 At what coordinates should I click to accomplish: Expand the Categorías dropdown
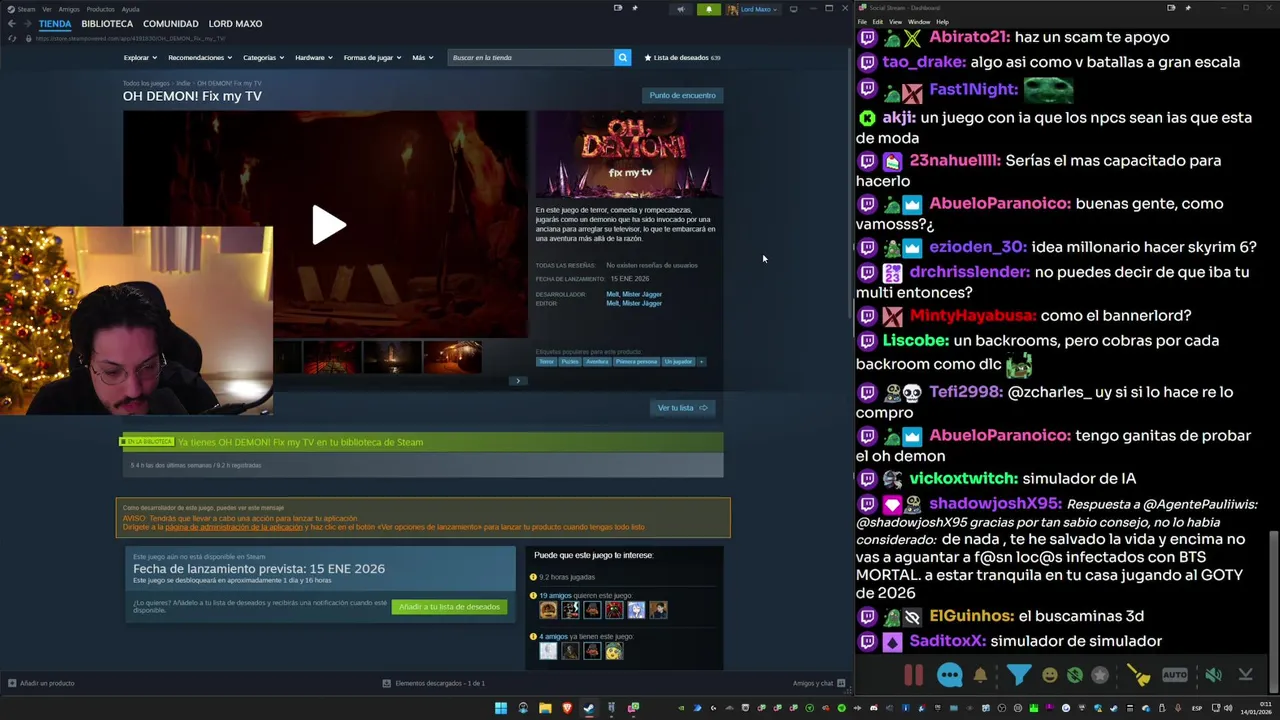tap(263, 57)
